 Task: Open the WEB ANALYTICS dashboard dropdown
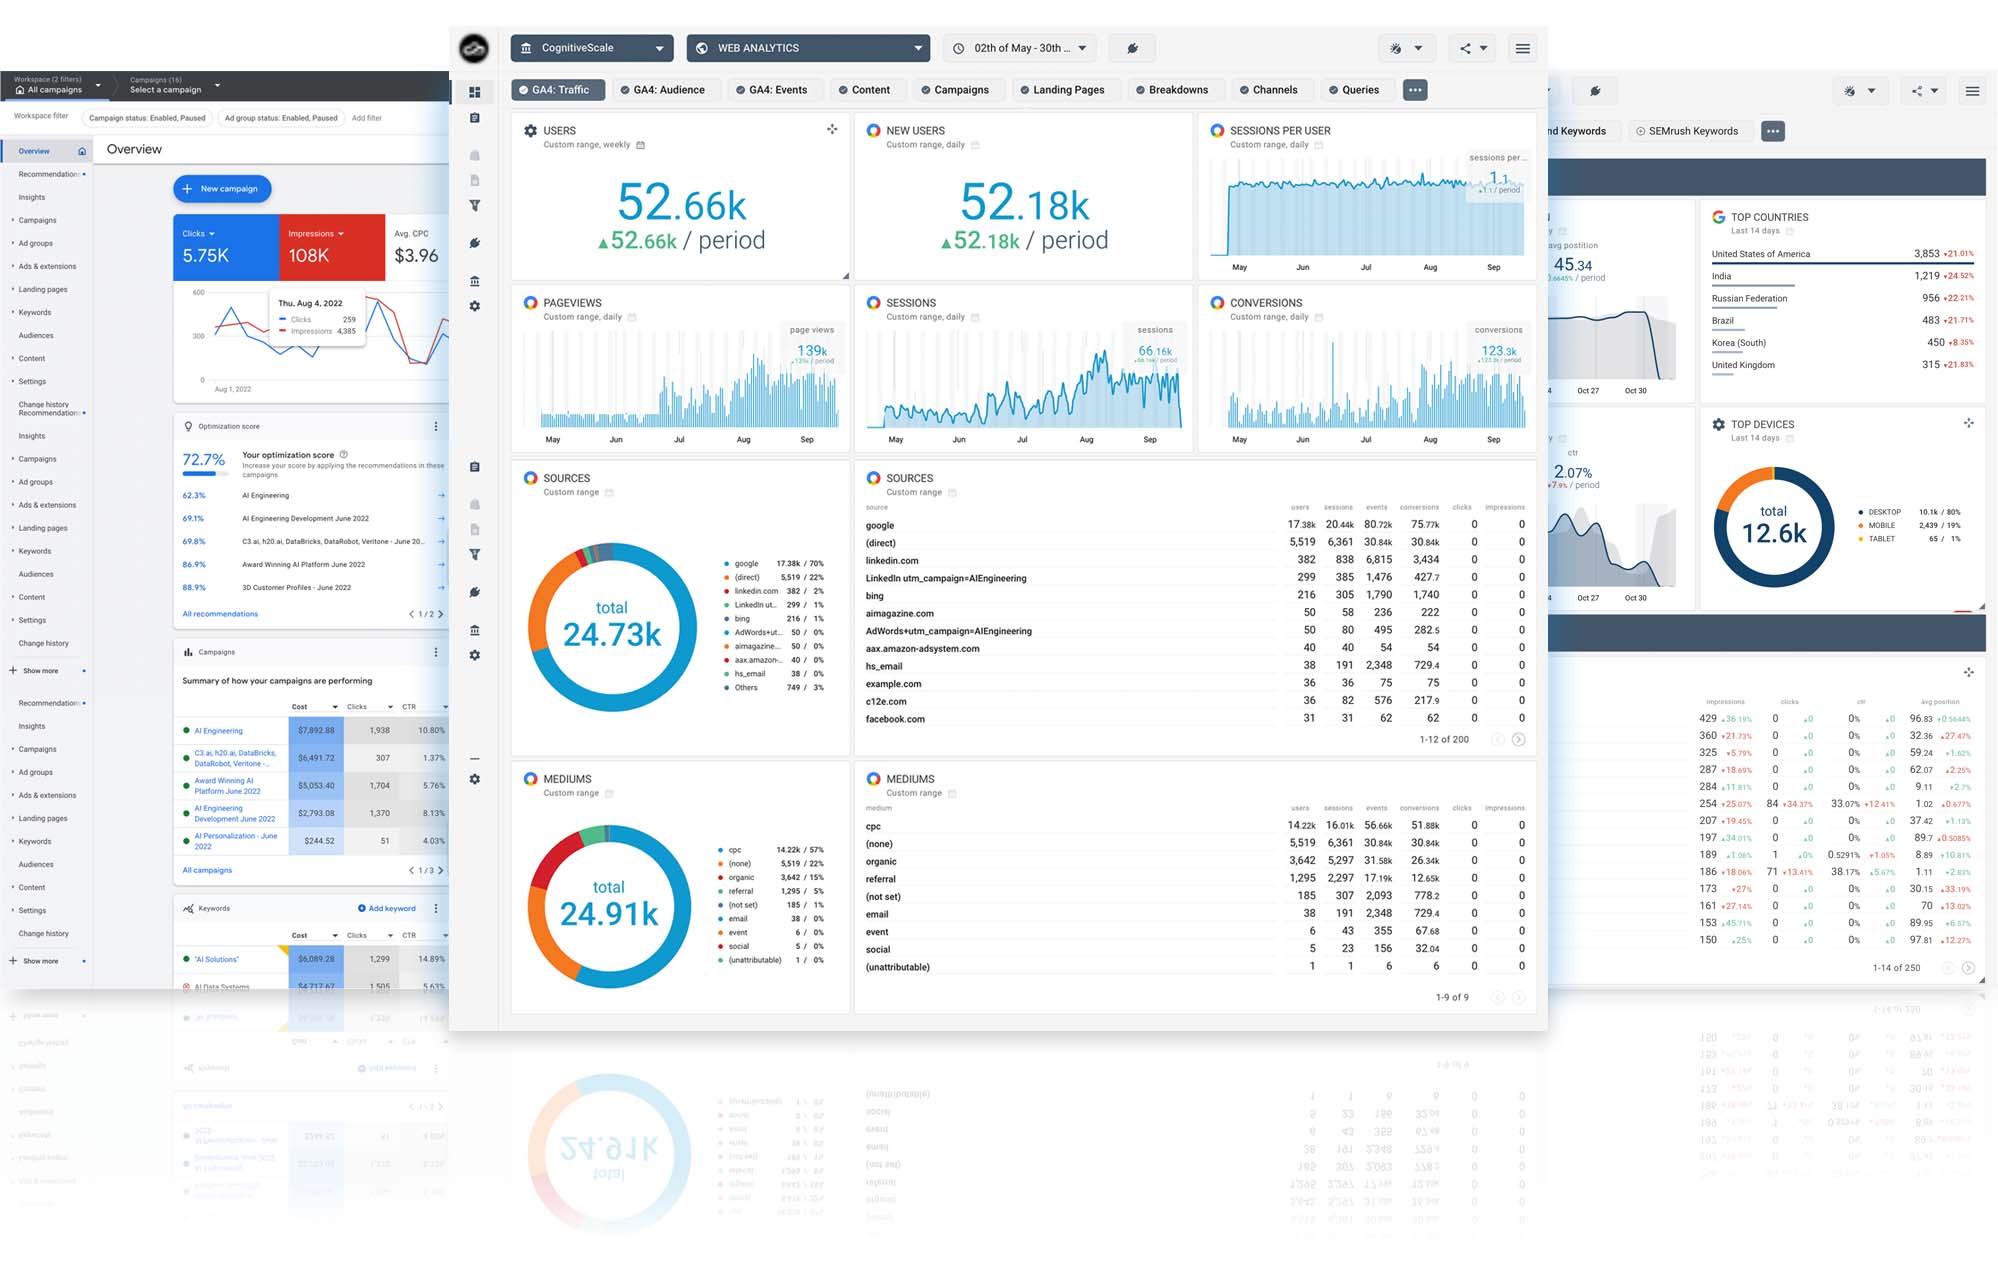808,48
